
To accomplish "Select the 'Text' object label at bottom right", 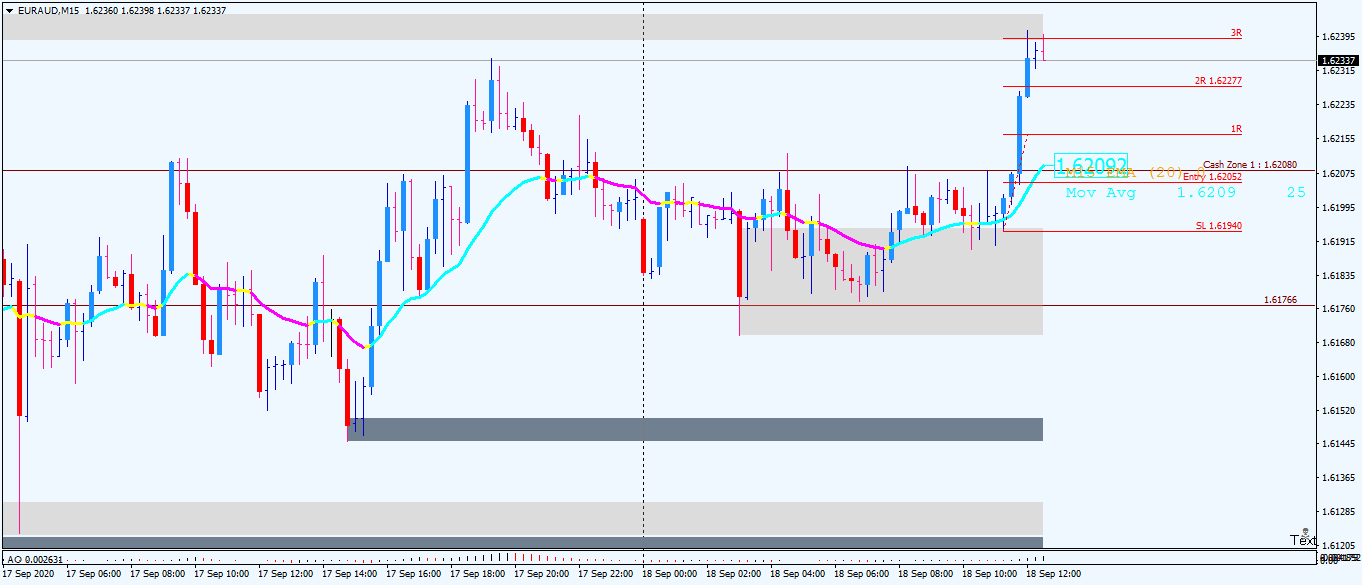I will (1302, 540).
